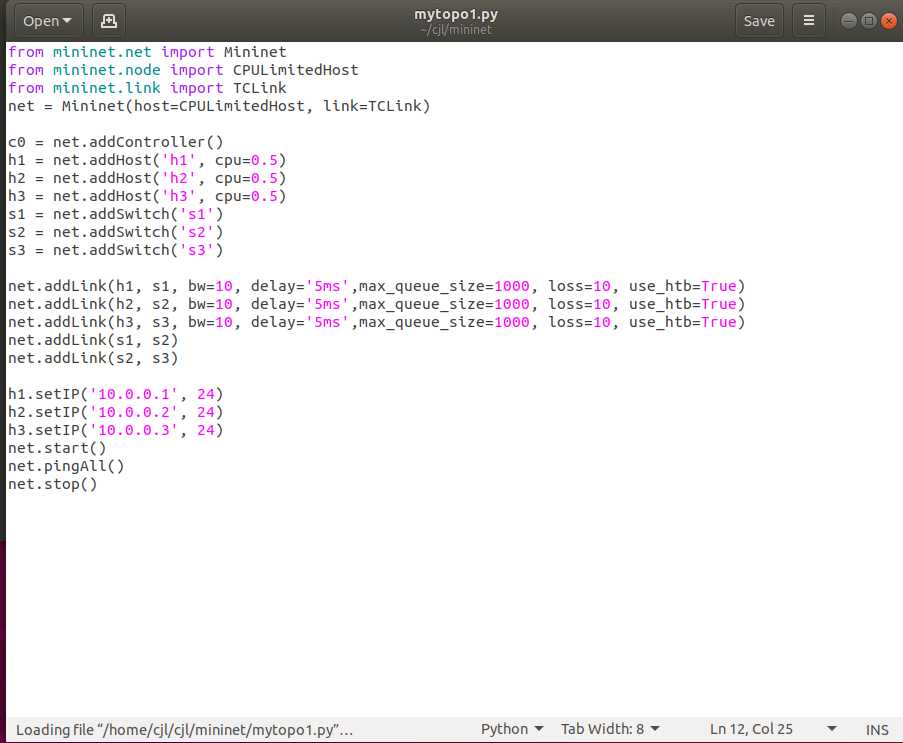Save the file with the Save button
Screen dimensions: 903x743
(x=759, y=21)
